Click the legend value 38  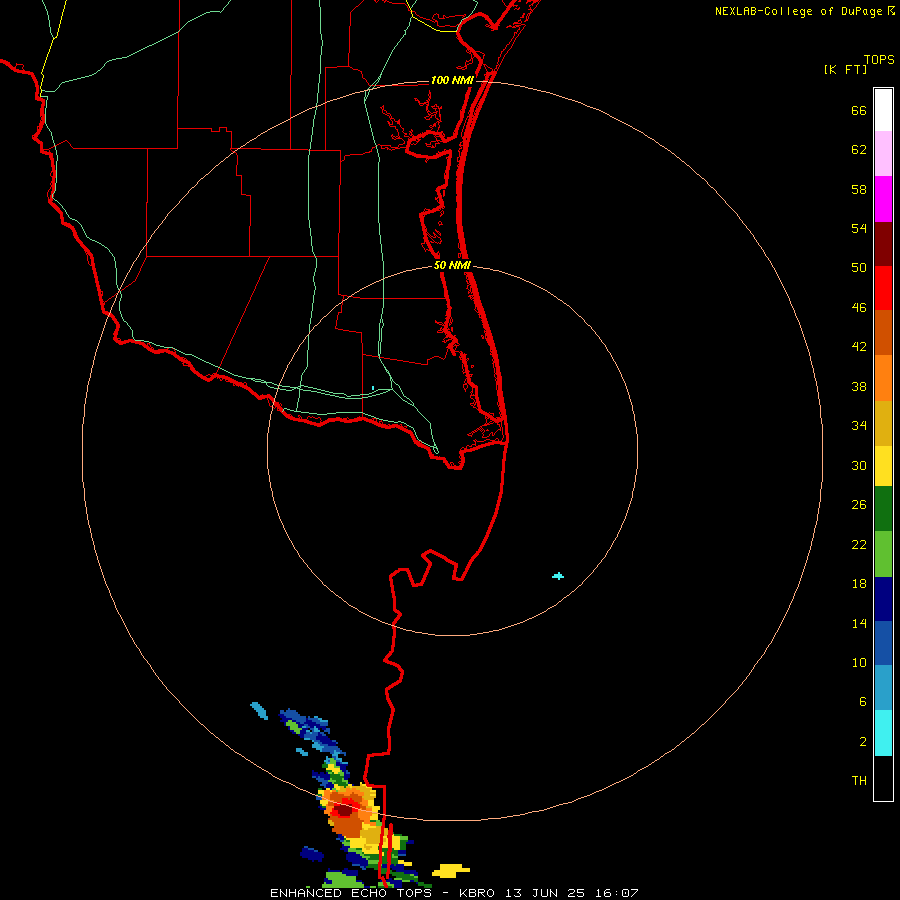coord(859,386)
